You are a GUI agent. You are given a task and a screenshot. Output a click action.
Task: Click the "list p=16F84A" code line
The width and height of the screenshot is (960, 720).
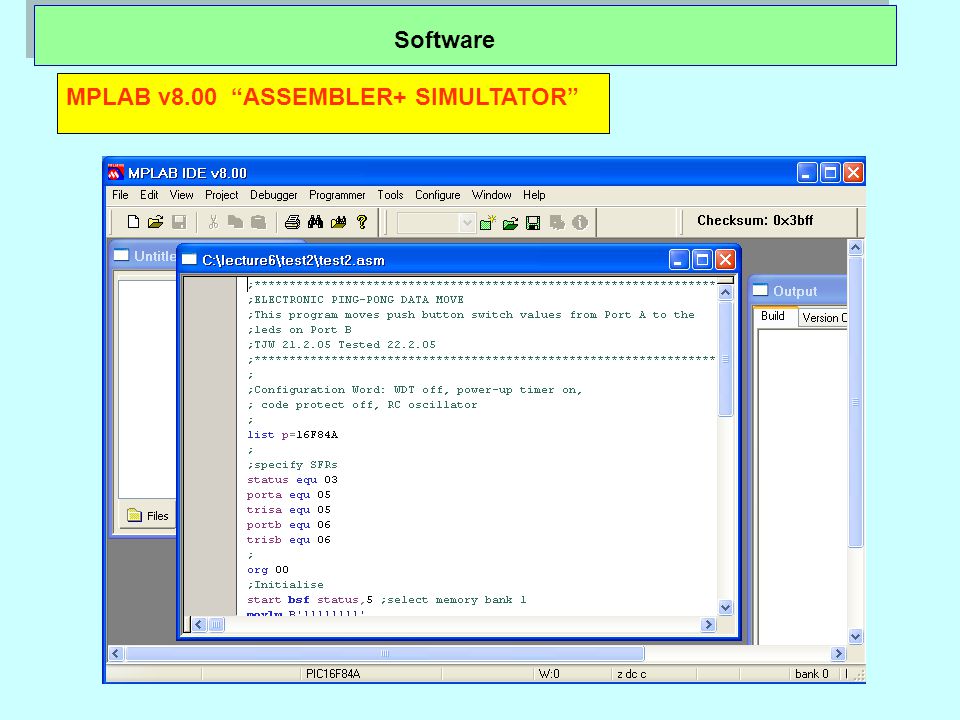click(x=293, y=435)
